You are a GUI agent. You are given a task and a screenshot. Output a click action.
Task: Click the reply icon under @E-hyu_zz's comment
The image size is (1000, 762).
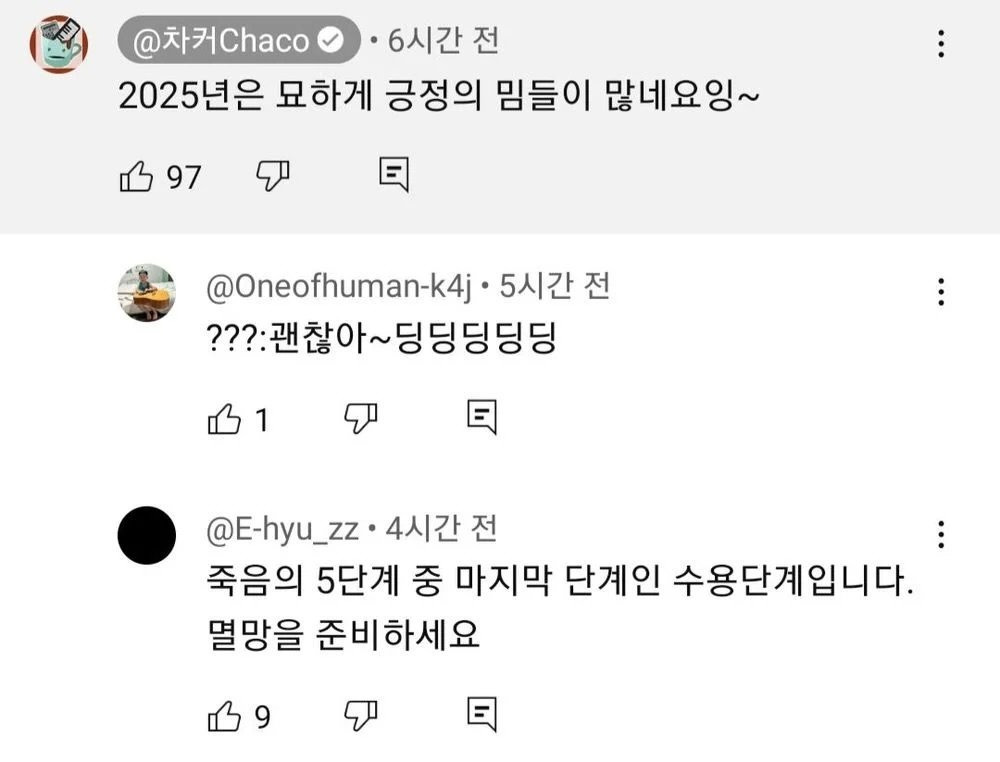(x=483, y=712)
